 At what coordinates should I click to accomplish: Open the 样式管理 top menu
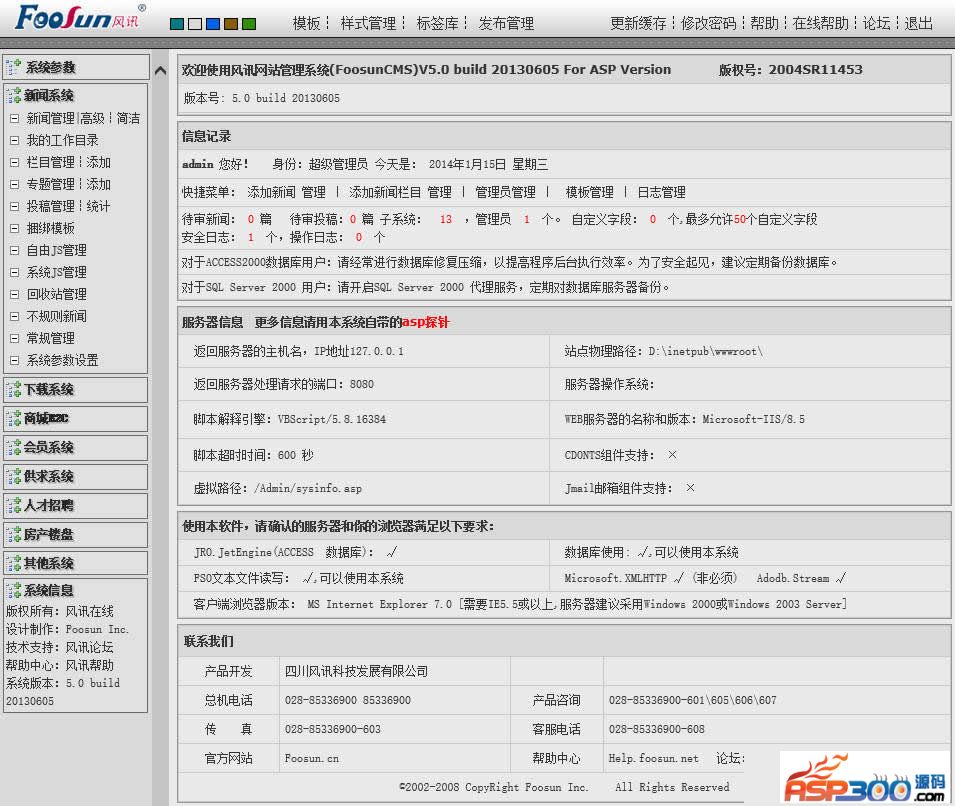(368, 23)
